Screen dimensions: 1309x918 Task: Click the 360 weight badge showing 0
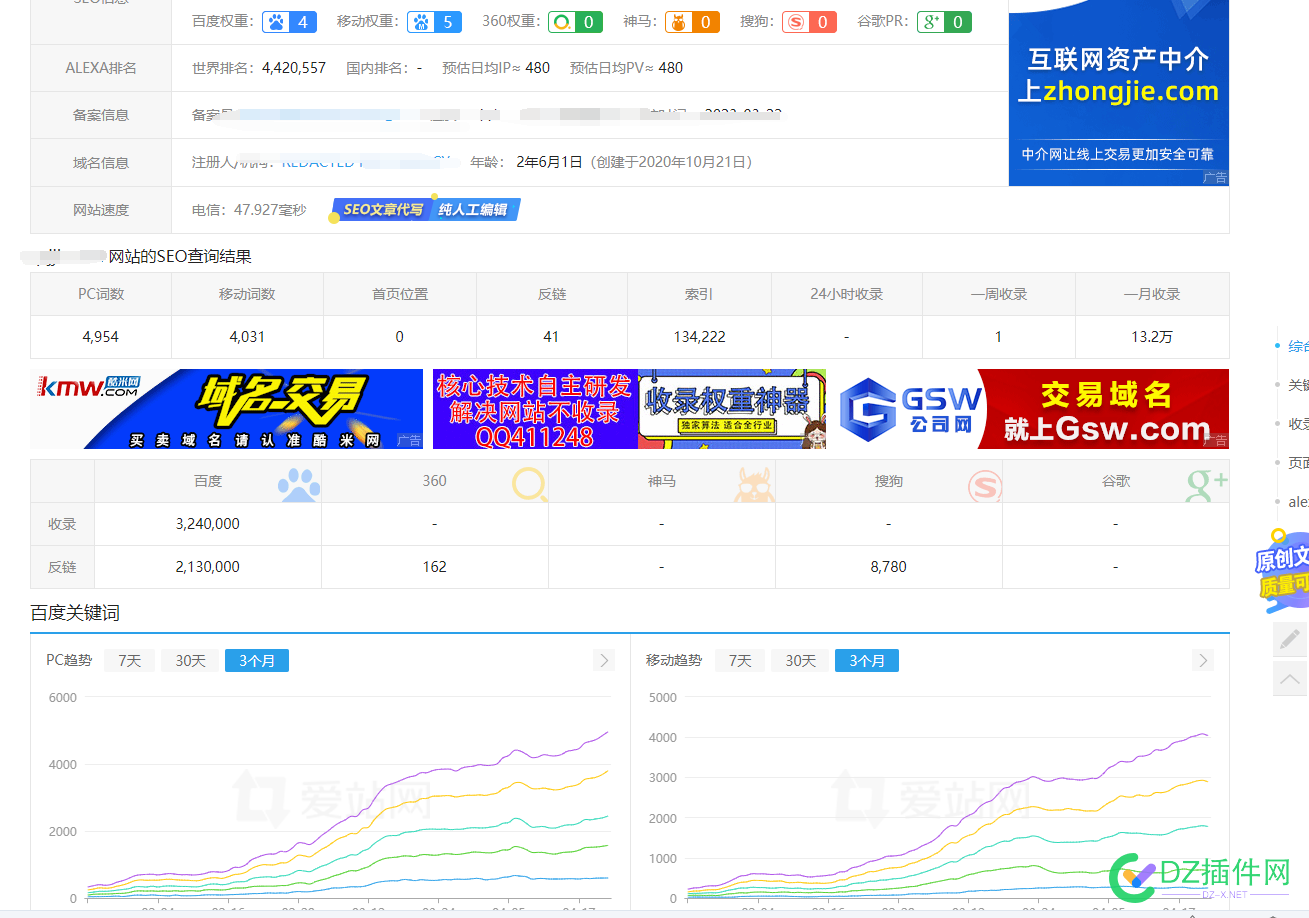point(575,21)
